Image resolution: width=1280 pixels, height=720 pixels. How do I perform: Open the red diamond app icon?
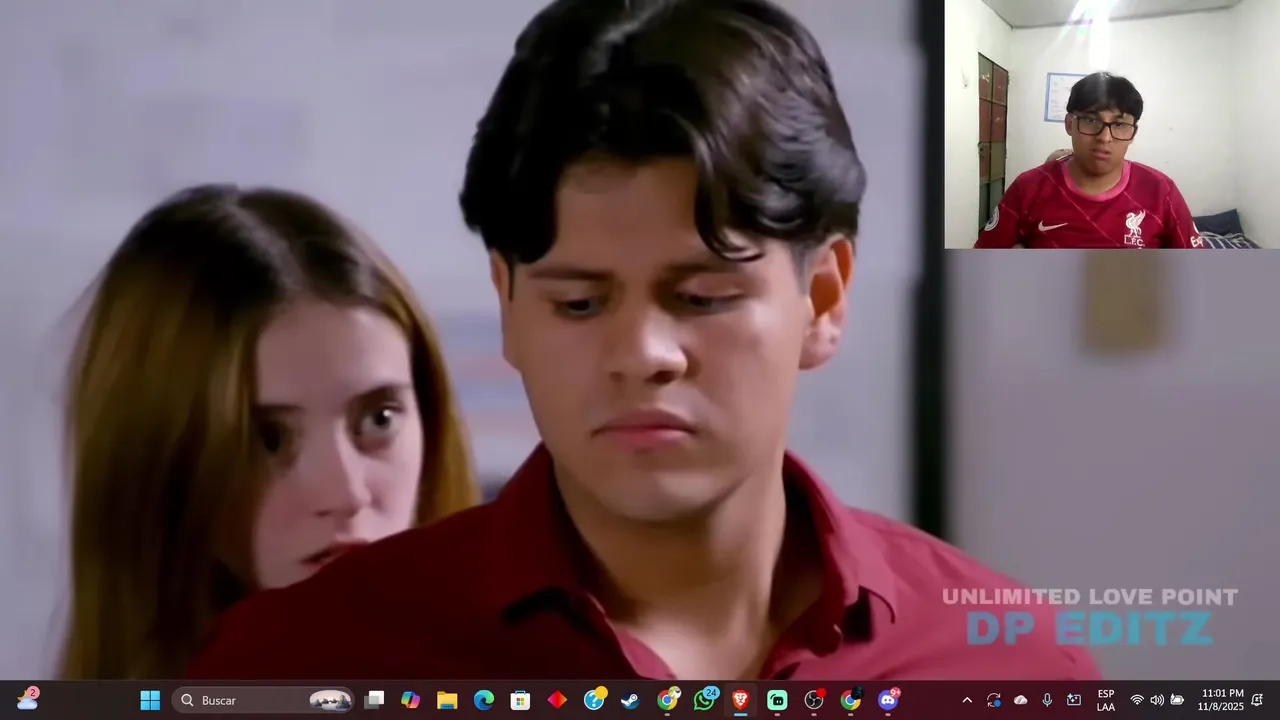click(557, 700)
